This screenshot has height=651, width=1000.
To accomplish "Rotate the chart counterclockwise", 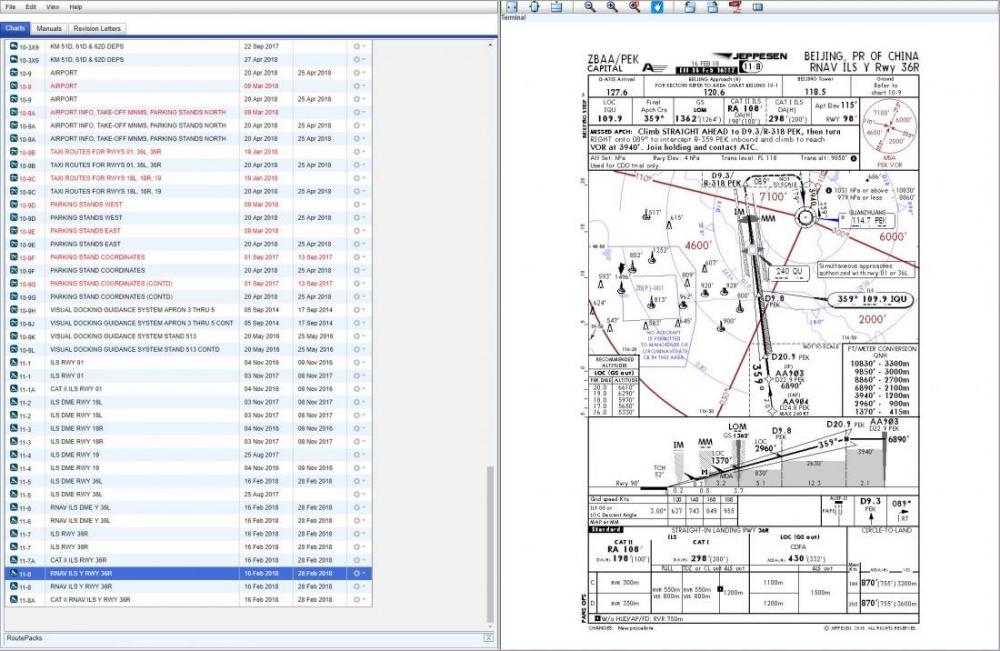I will click(690, 7).
